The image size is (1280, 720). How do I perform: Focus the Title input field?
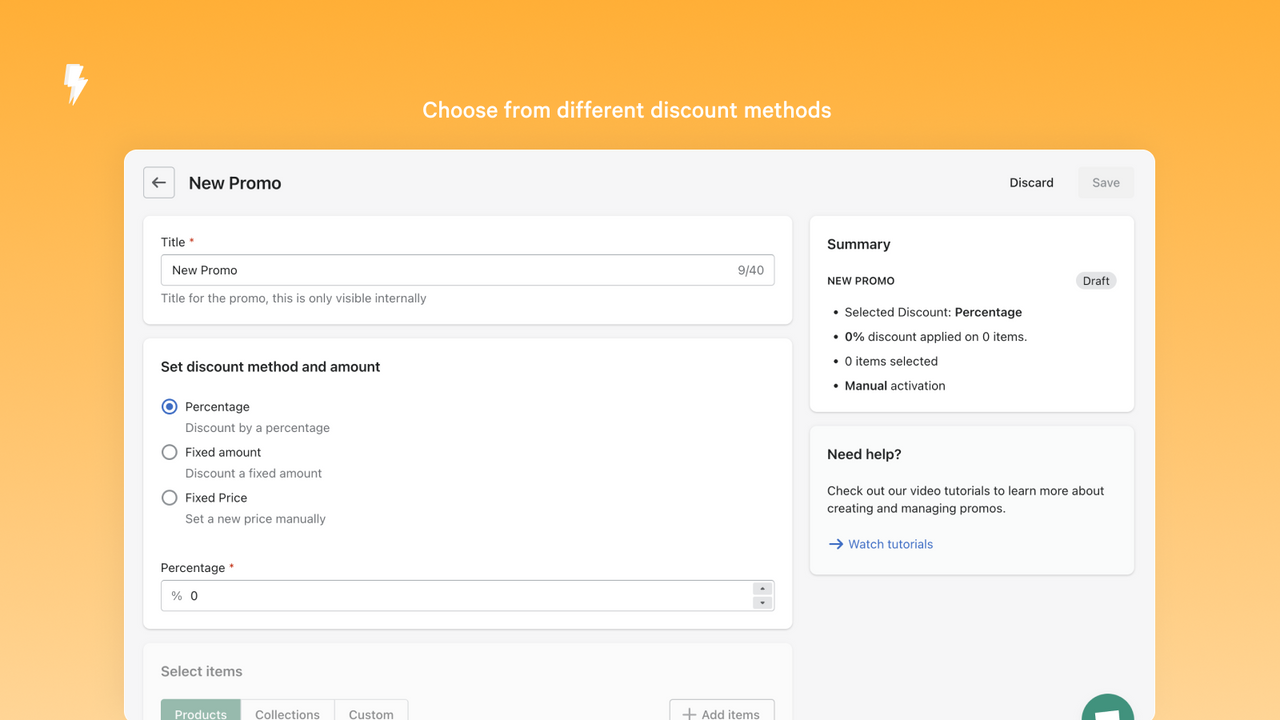[x=467, y=270]
